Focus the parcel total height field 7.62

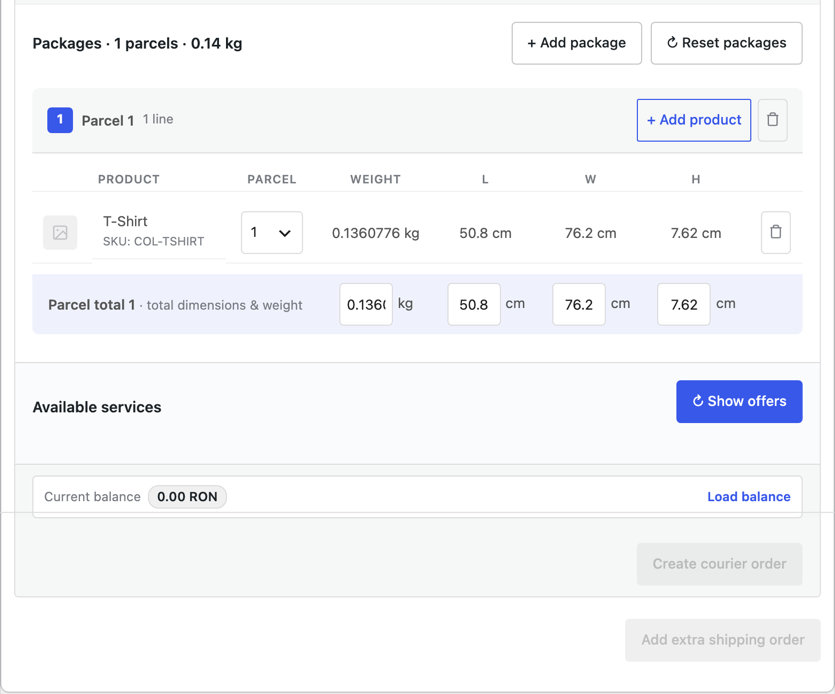(x=684, y=305)
